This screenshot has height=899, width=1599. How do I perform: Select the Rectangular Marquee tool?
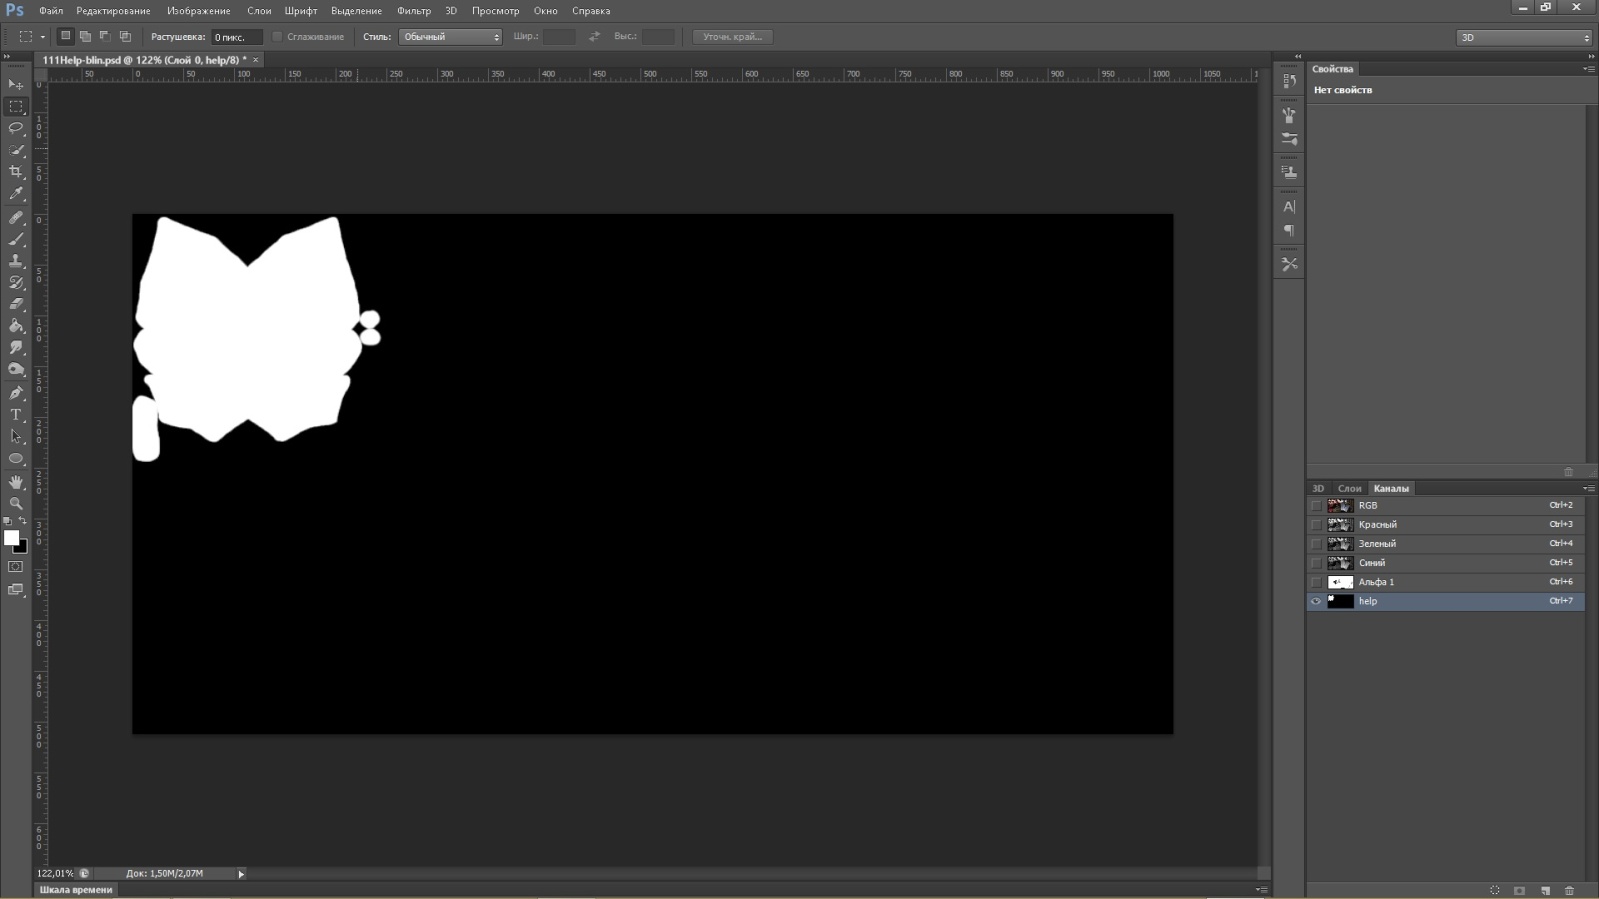click(16, 106)
